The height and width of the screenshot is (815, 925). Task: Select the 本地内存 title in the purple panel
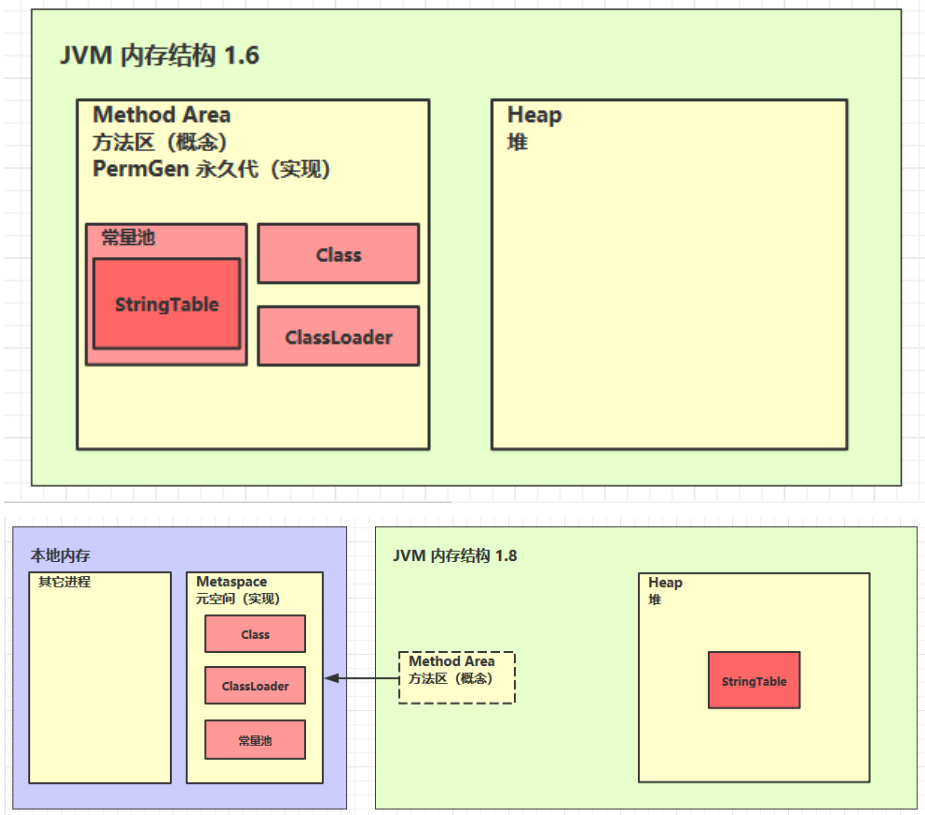(x=59, y=555)
